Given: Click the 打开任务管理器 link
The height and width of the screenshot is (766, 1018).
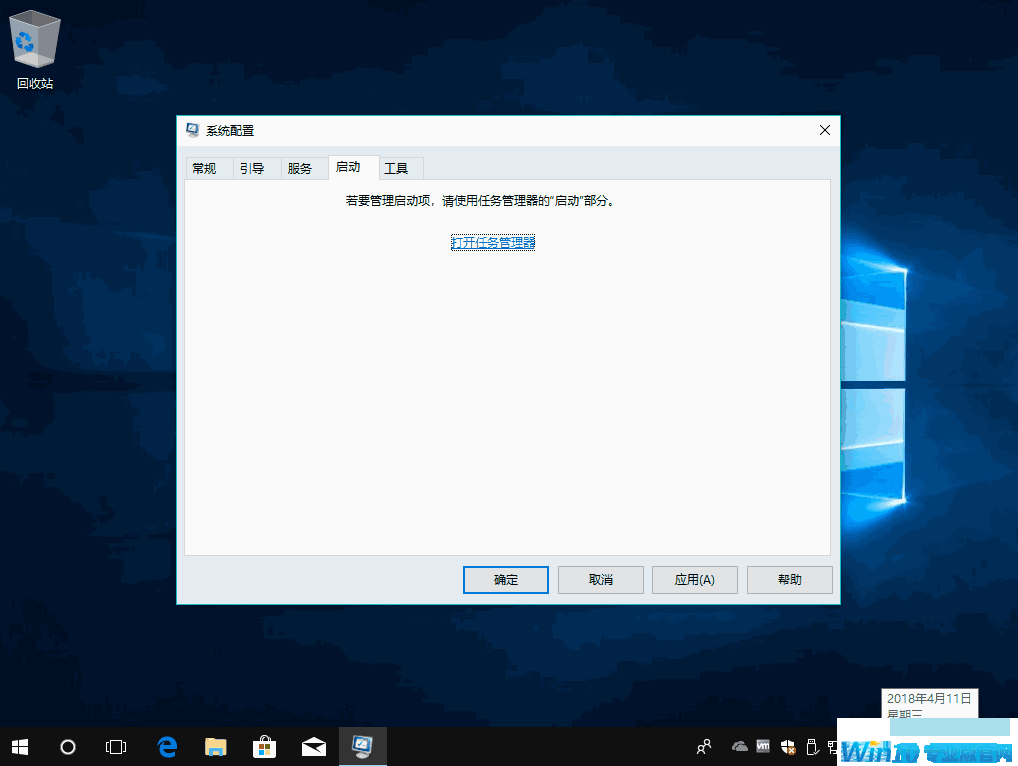Looking at the screenshot, I should [493, 243].
